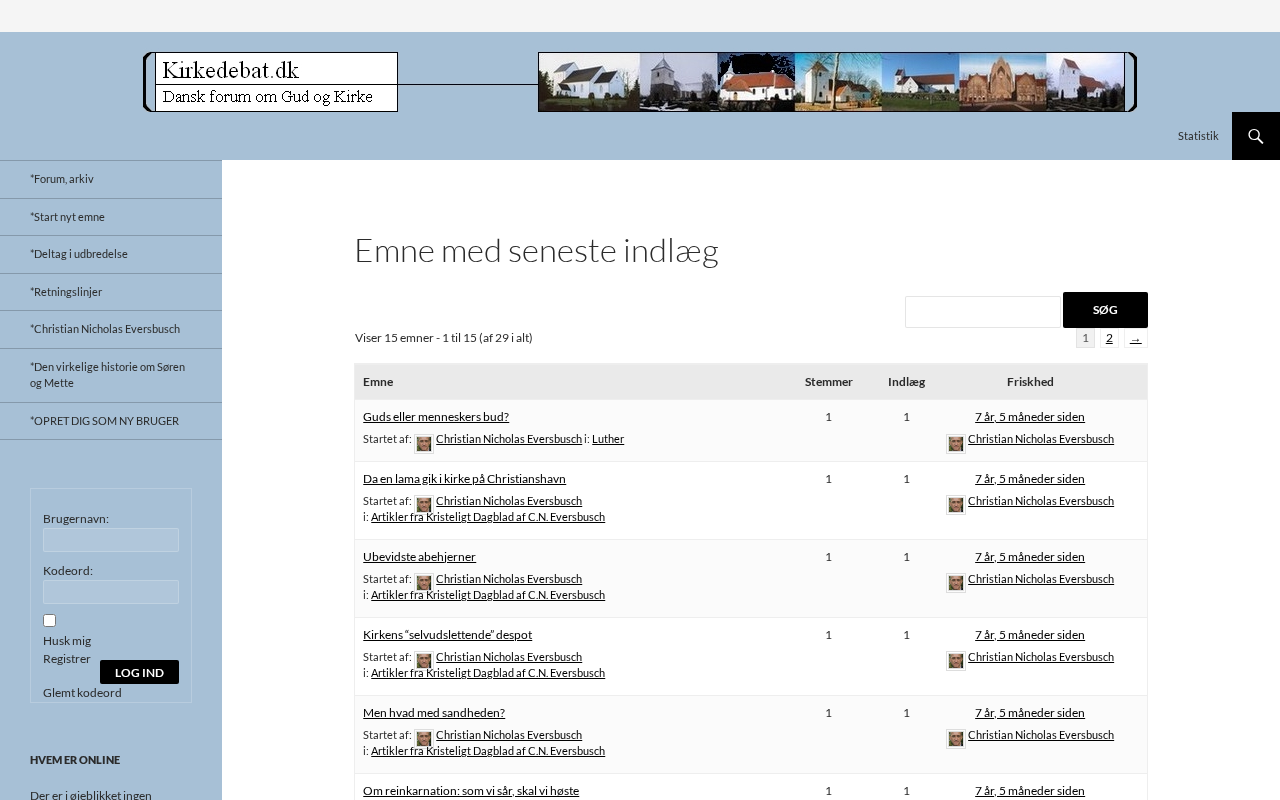Click starter avatar in Men hvad med sandheden row
This screenshot has height=800, width=1280.
pyautogui.click(x=424, y=740)
